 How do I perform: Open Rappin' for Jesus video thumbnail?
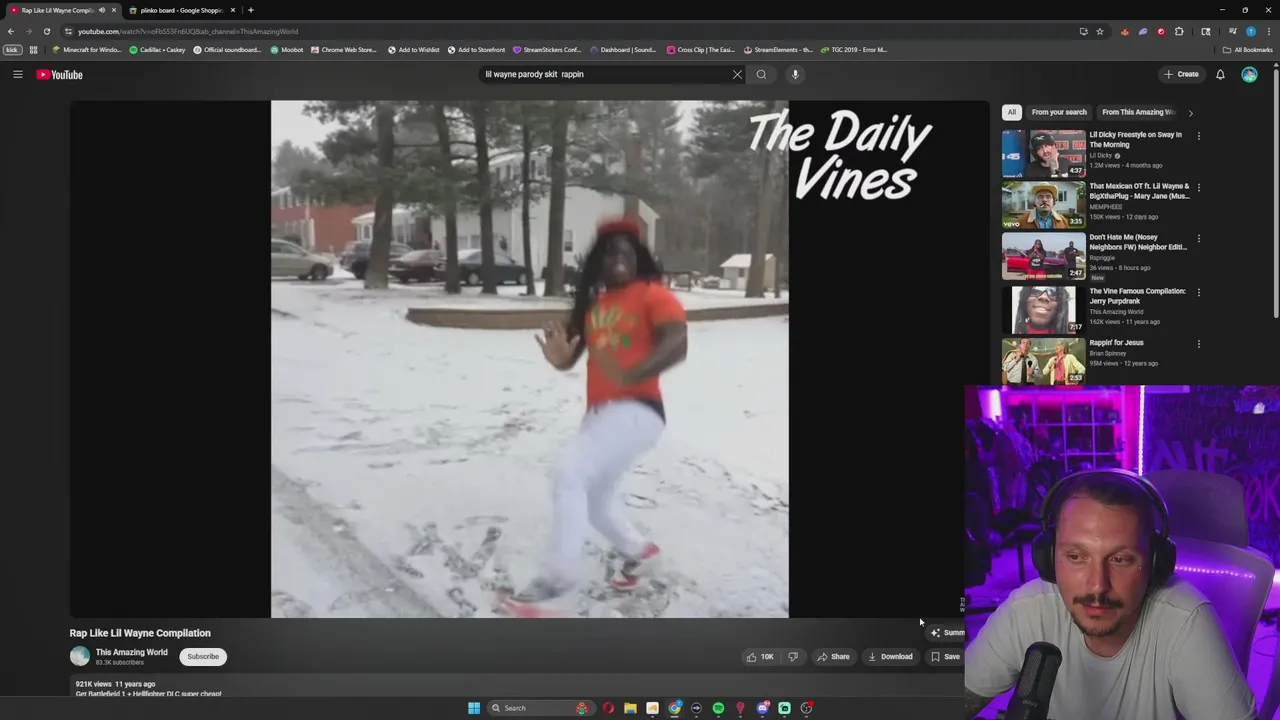pyautogui.click(x=1043, y=361)
